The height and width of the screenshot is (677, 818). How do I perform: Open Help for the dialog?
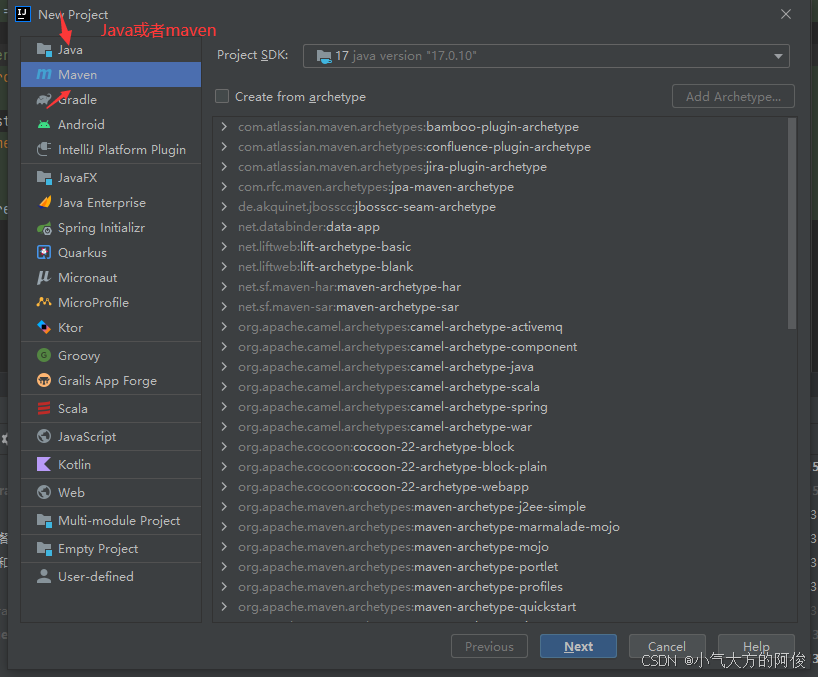(x=756, y=646)
